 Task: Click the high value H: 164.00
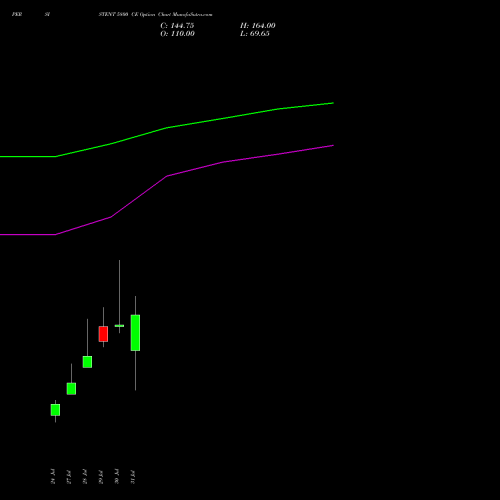(x=257, y=26)
